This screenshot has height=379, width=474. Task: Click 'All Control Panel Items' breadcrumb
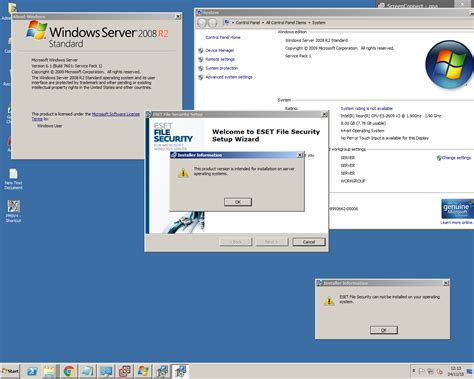tap(286, 23)
